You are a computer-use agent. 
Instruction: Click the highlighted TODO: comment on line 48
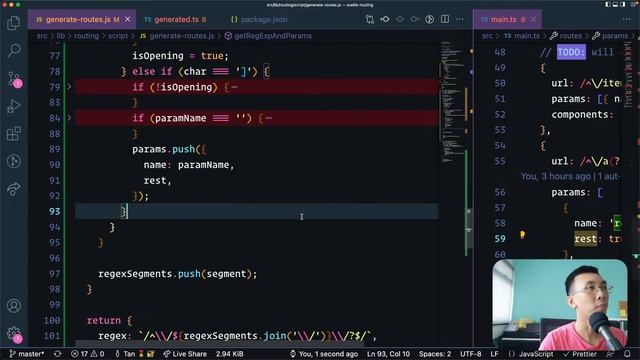[571, 52]
